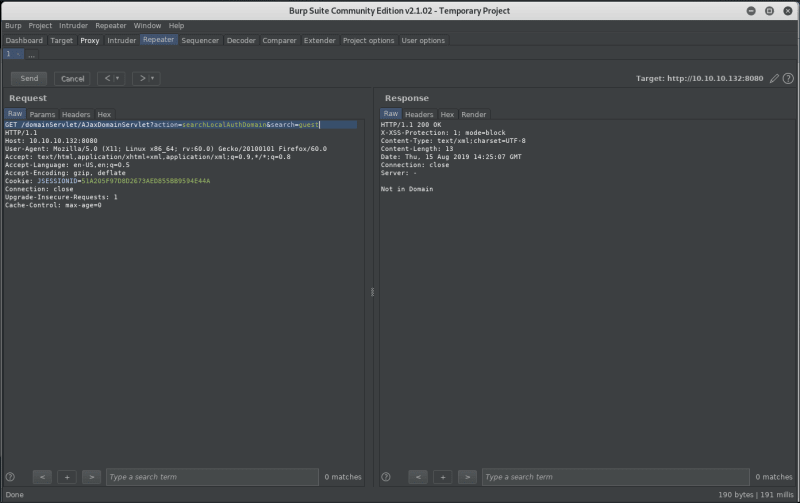Open Repeater help question mark icon
The image size is (800, 503).
(788, 78)
